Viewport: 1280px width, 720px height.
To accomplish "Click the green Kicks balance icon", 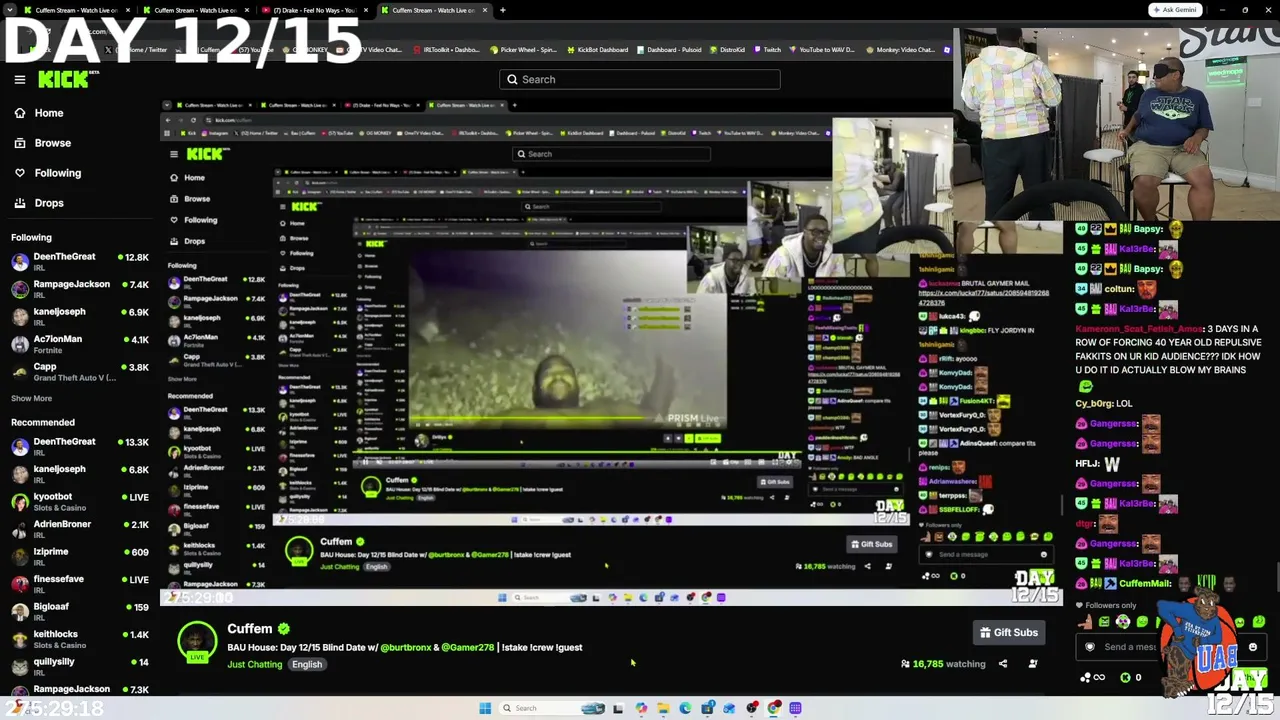I will pos(1125,677).
